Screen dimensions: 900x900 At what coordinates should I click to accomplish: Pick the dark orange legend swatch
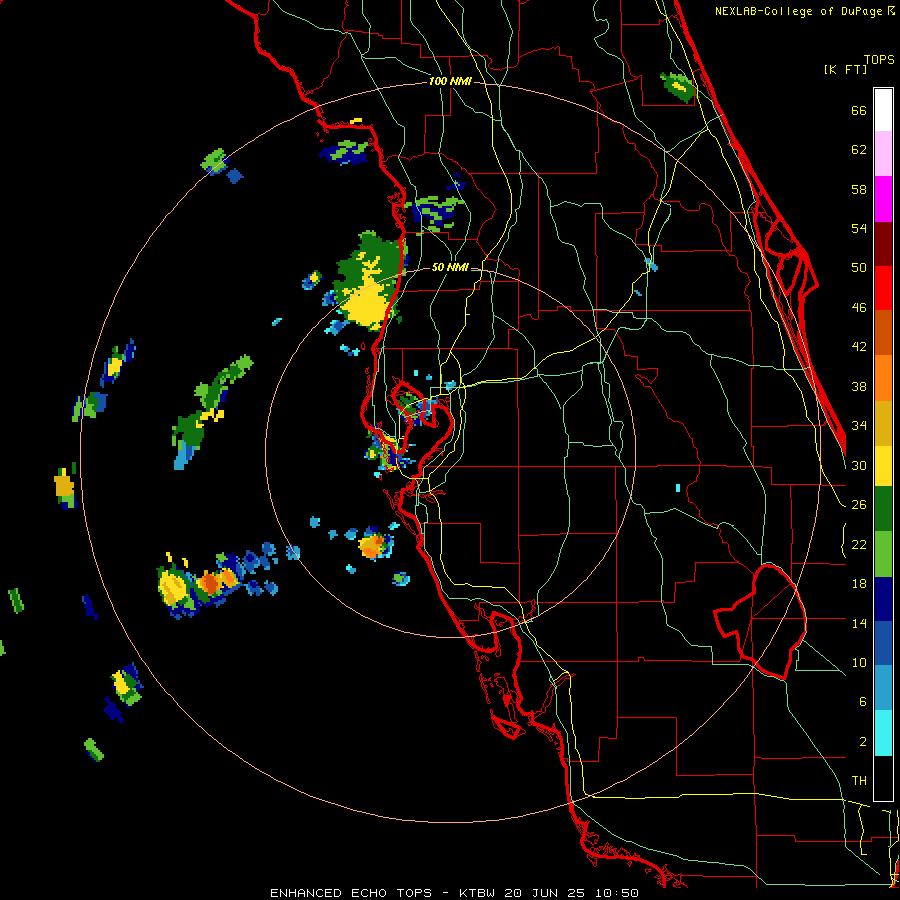pyautogui.click(x=883, y=333)
